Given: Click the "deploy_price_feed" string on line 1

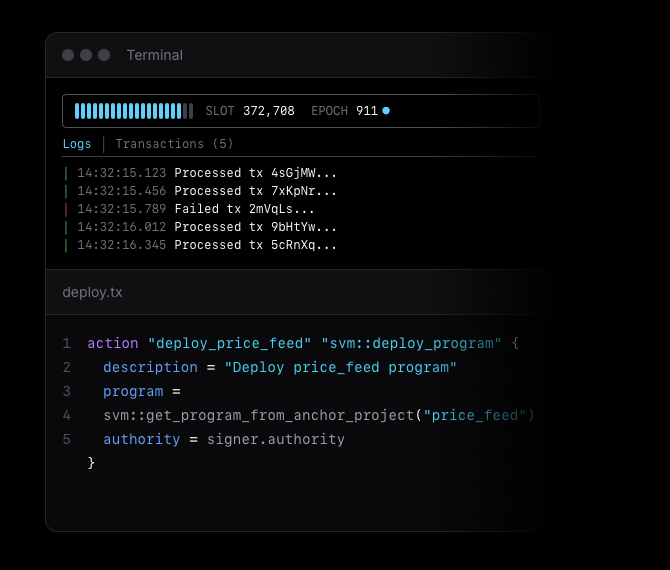Looking at the screenshot, I should (229, 343).
